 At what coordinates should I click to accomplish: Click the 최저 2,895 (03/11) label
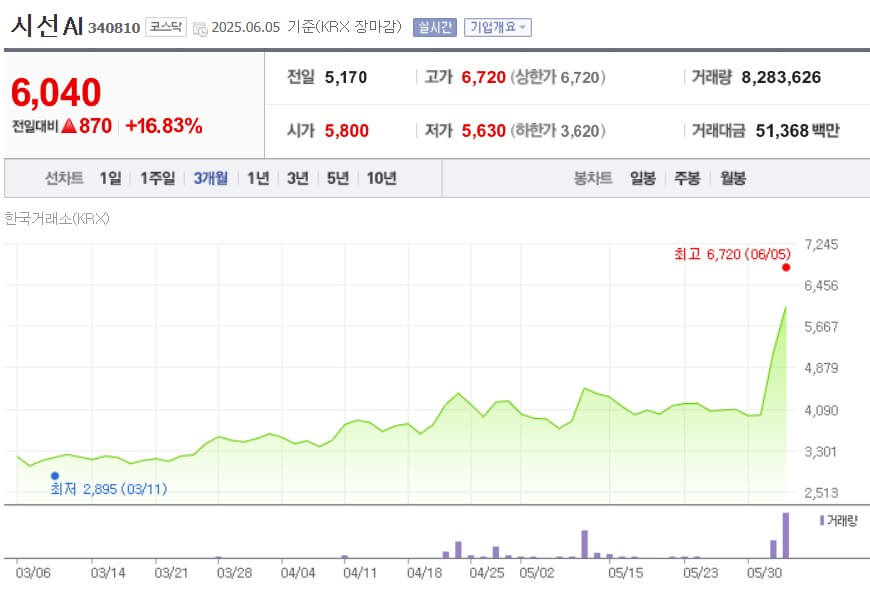pos(108,489)
